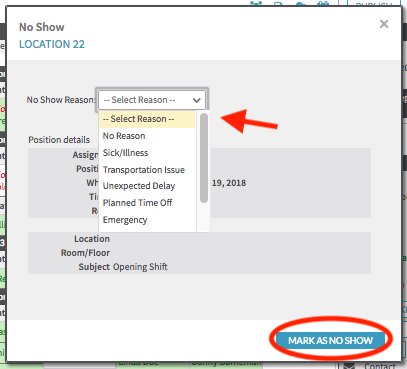Click the 'Subject Opening Shift' text
The height and width of the screenshot is (369, 407).
tap(123, 267)
